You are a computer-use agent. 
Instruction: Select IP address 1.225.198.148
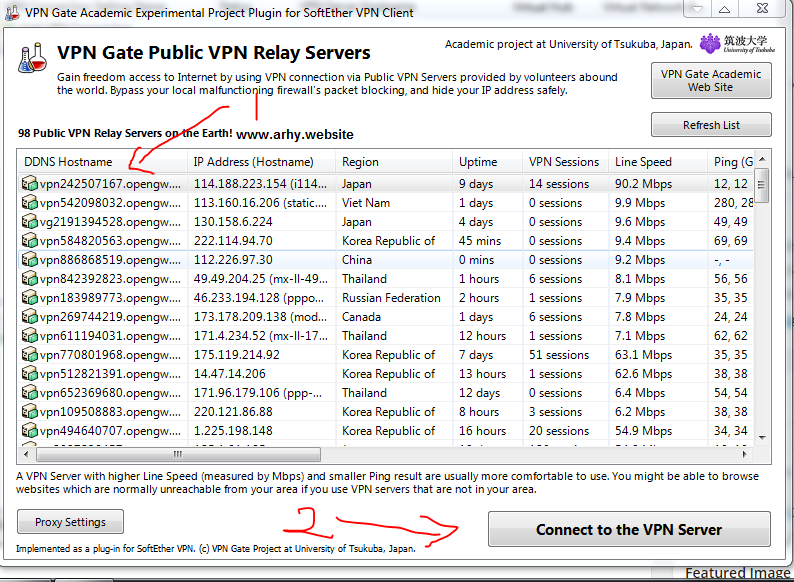tap(233, 431)
